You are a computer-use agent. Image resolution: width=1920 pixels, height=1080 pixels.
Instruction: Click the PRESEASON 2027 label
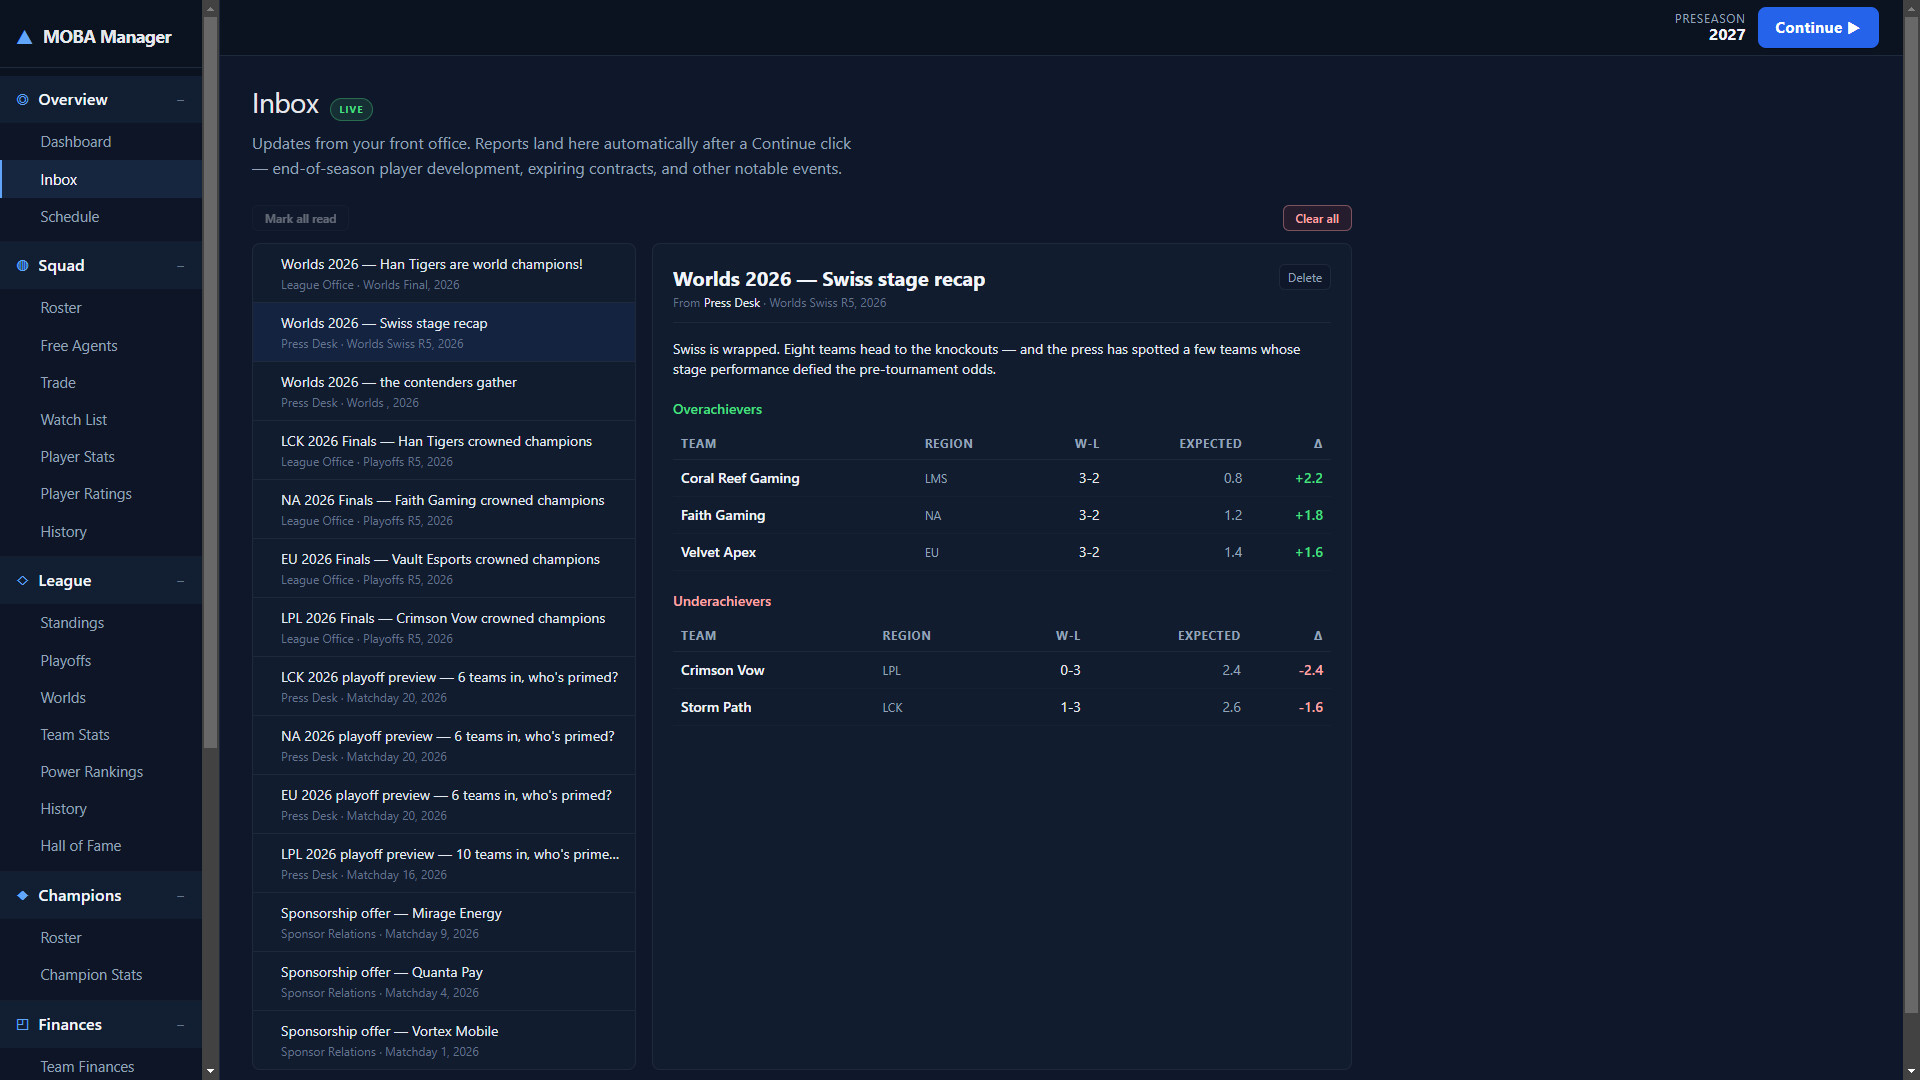1710,27
